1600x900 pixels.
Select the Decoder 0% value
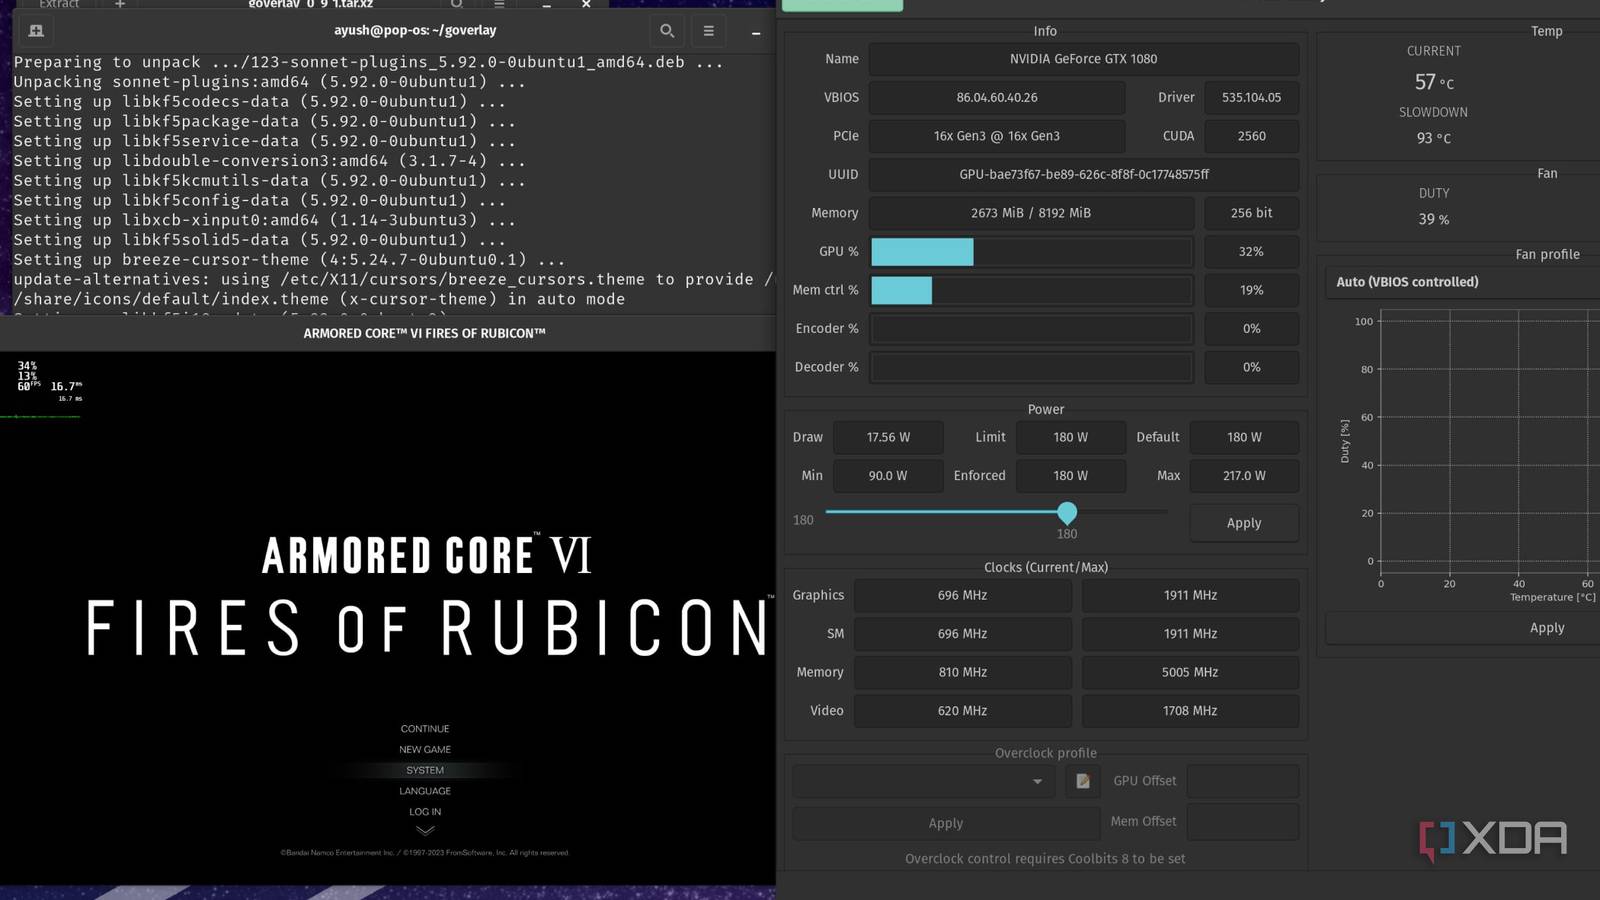(1251, 367)
